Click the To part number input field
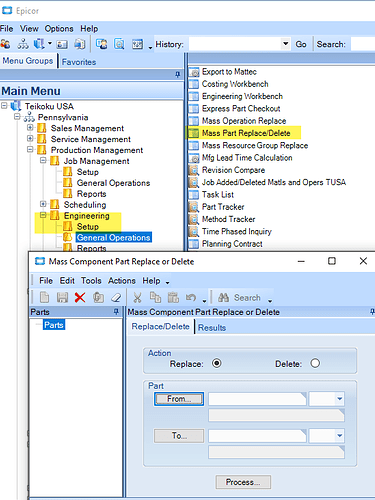 (257, 436)
